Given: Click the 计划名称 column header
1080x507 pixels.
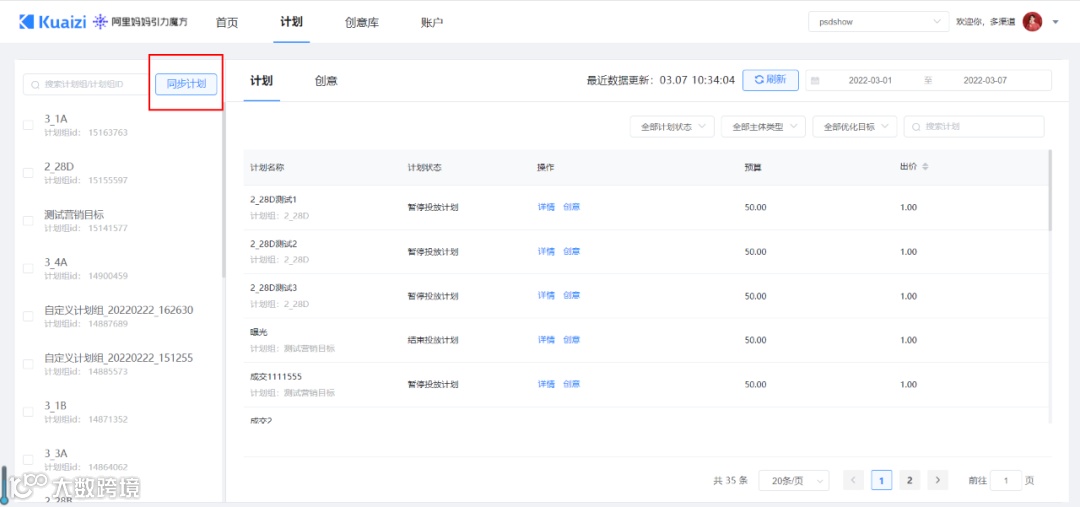Looking at the screenshot, I should [x=267, y=168].
